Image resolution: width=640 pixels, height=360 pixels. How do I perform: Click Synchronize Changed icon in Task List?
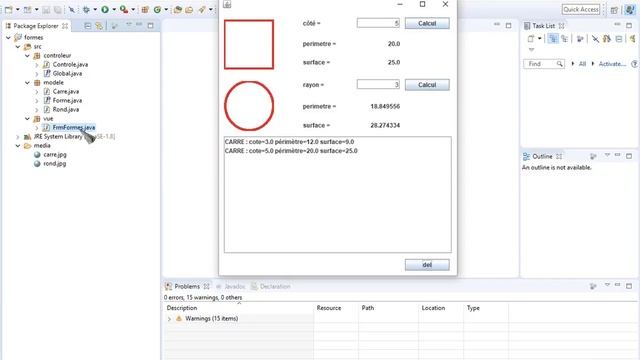click(607, 39)
